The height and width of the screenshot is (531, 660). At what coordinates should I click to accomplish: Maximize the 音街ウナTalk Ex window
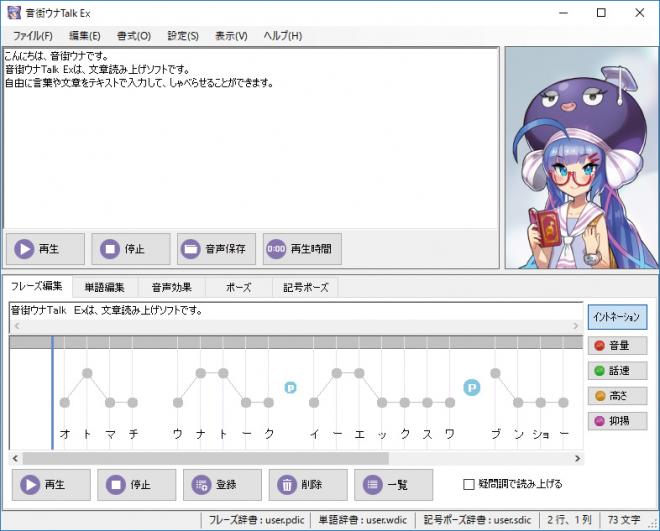click(601, 13)
